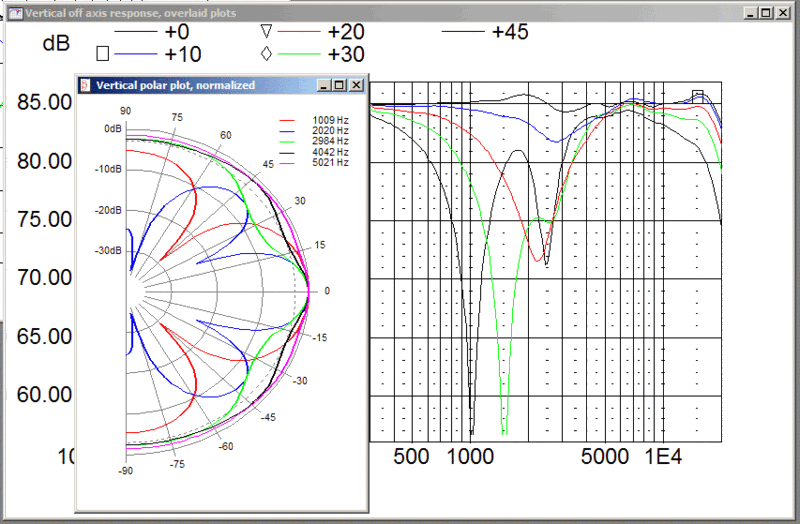Click the -45 degree polar angle label
The width and height of the screenshot is (800, 524).
pos(268,417)
